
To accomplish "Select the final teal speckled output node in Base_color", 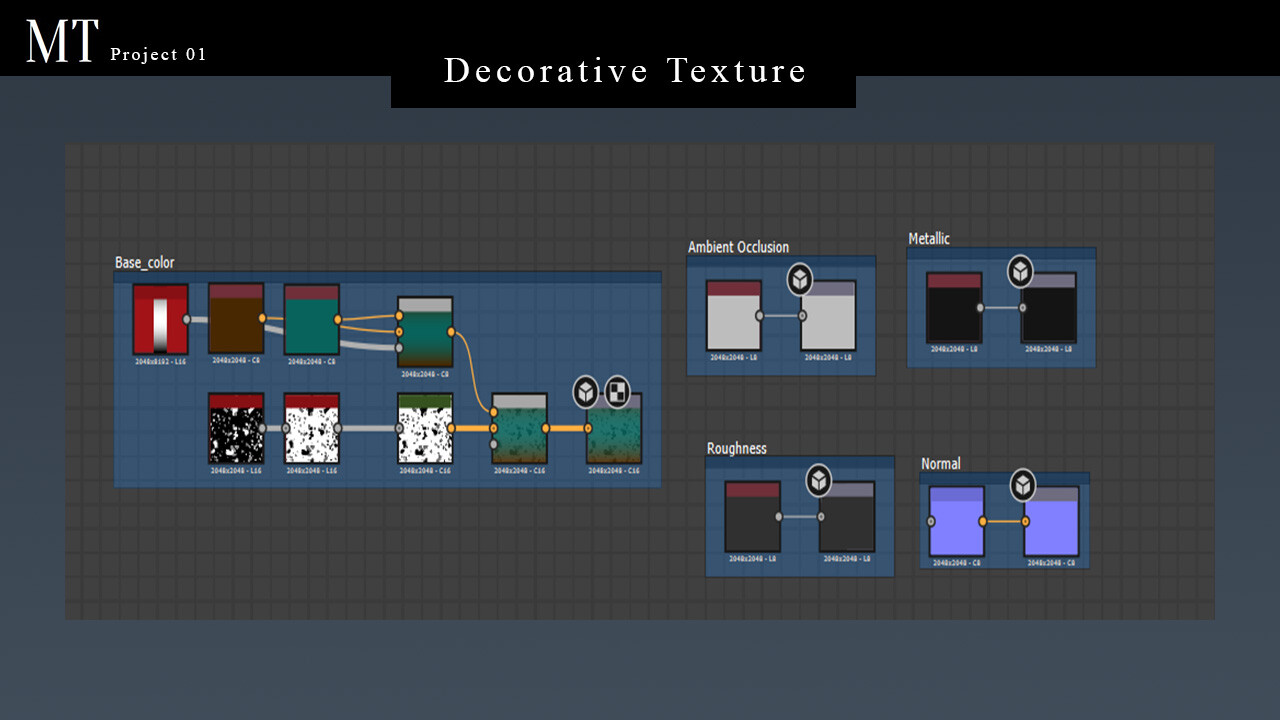I will pos(613,435).
